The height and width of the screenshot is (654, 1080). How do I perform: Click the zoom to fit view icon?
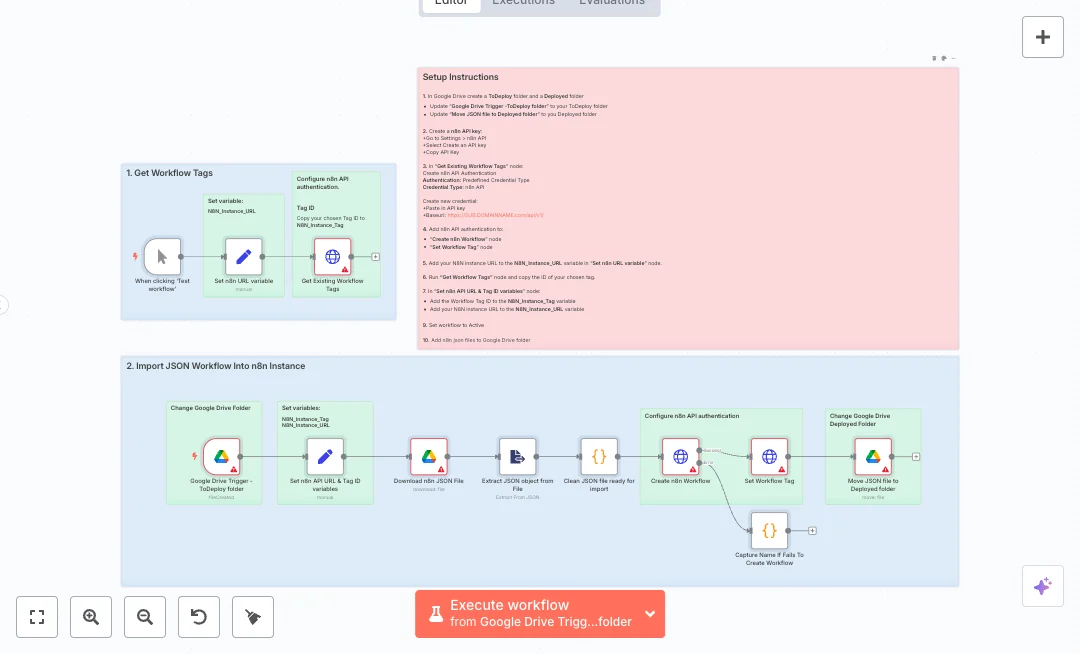tap(37, 617)
